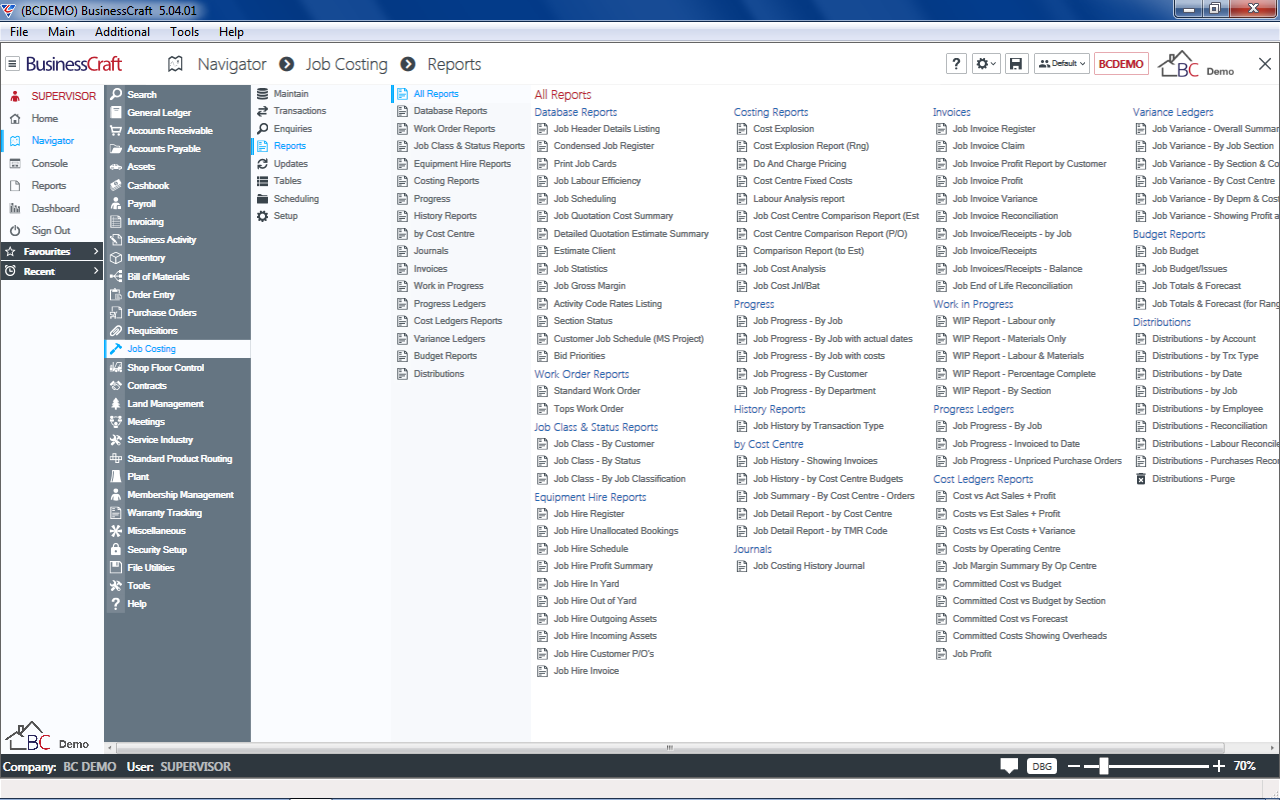Click the zoom in plus button
The height and width of the screenshot is (800, 1280).
click(1218, 766)
